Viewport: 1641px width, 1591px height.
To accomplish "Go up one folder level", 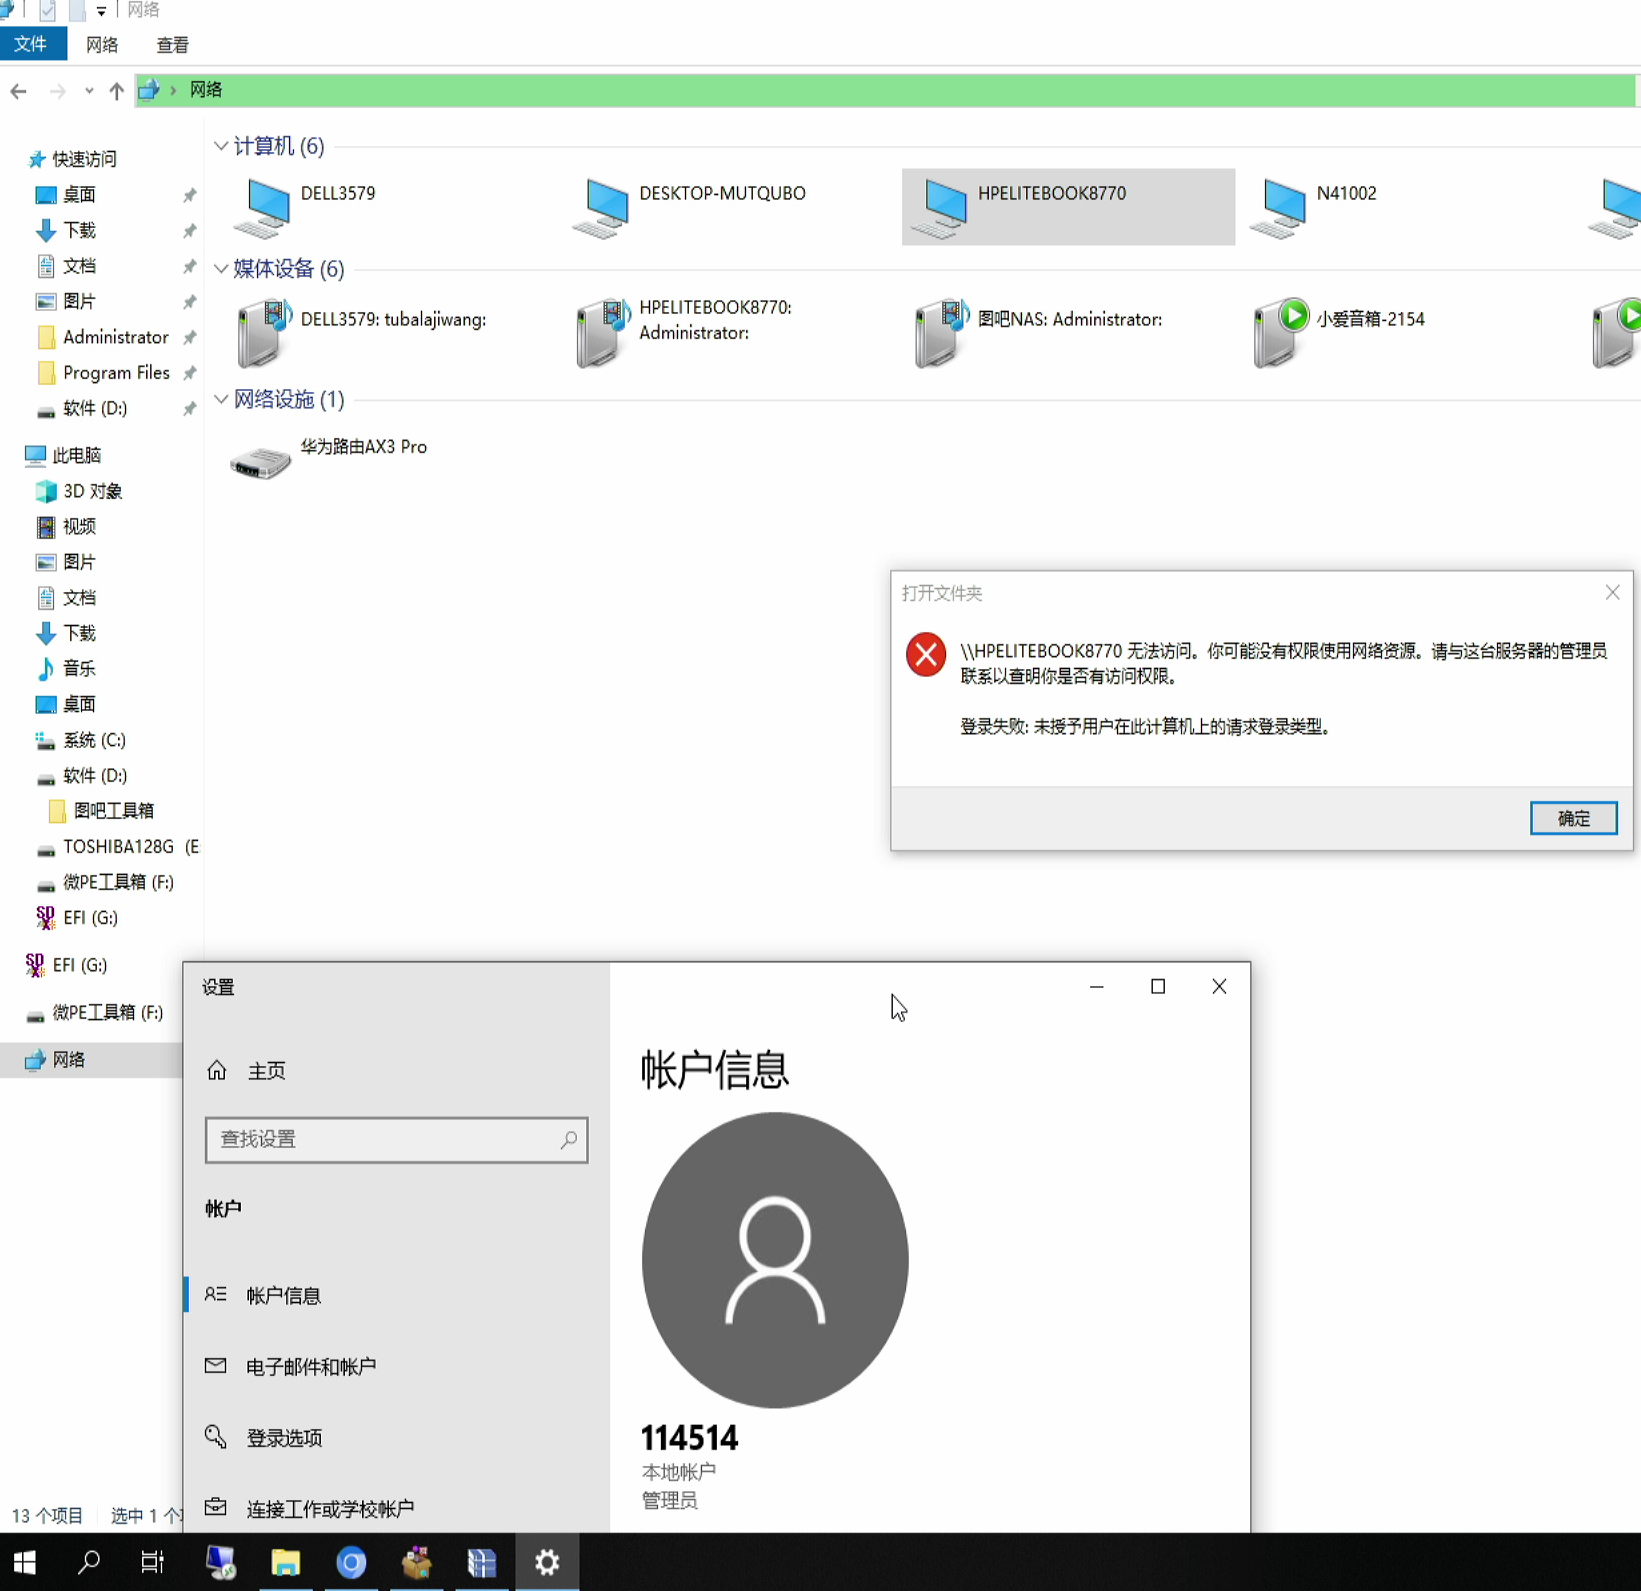I will click(x=116, y=91).
